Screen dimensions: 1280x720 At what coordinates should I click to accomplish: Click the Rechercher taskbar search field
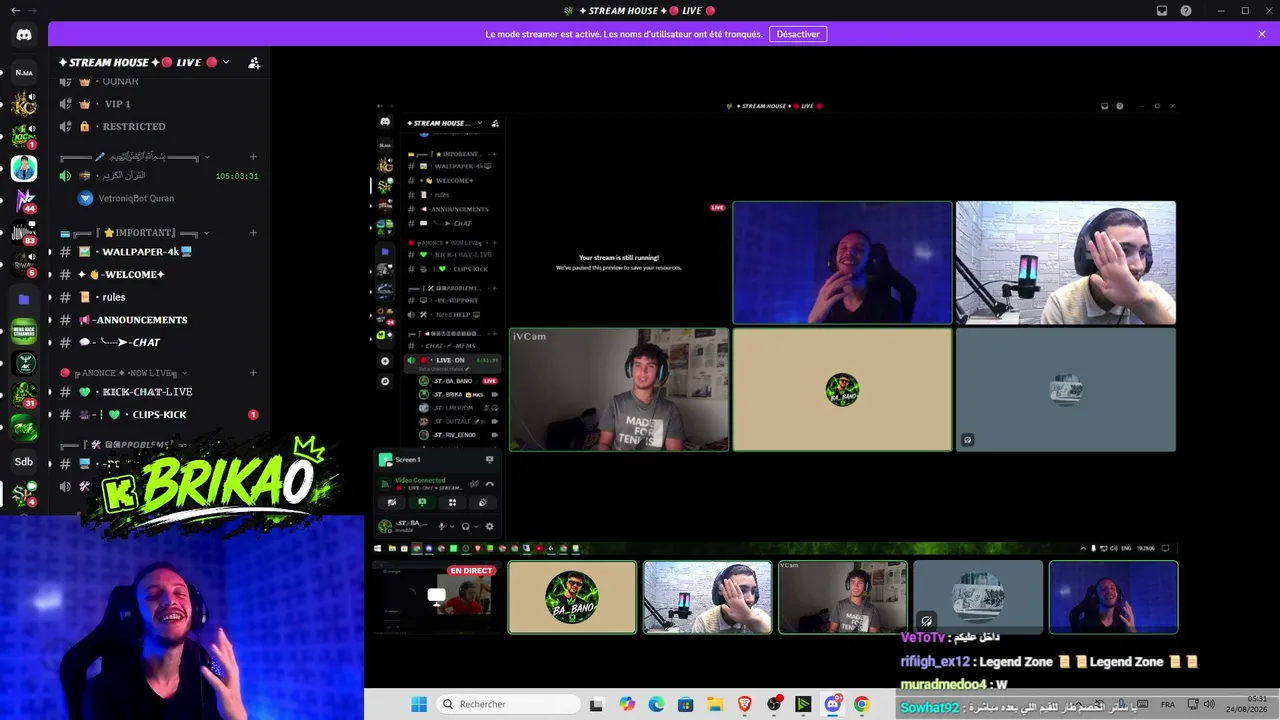click(508, 704)
